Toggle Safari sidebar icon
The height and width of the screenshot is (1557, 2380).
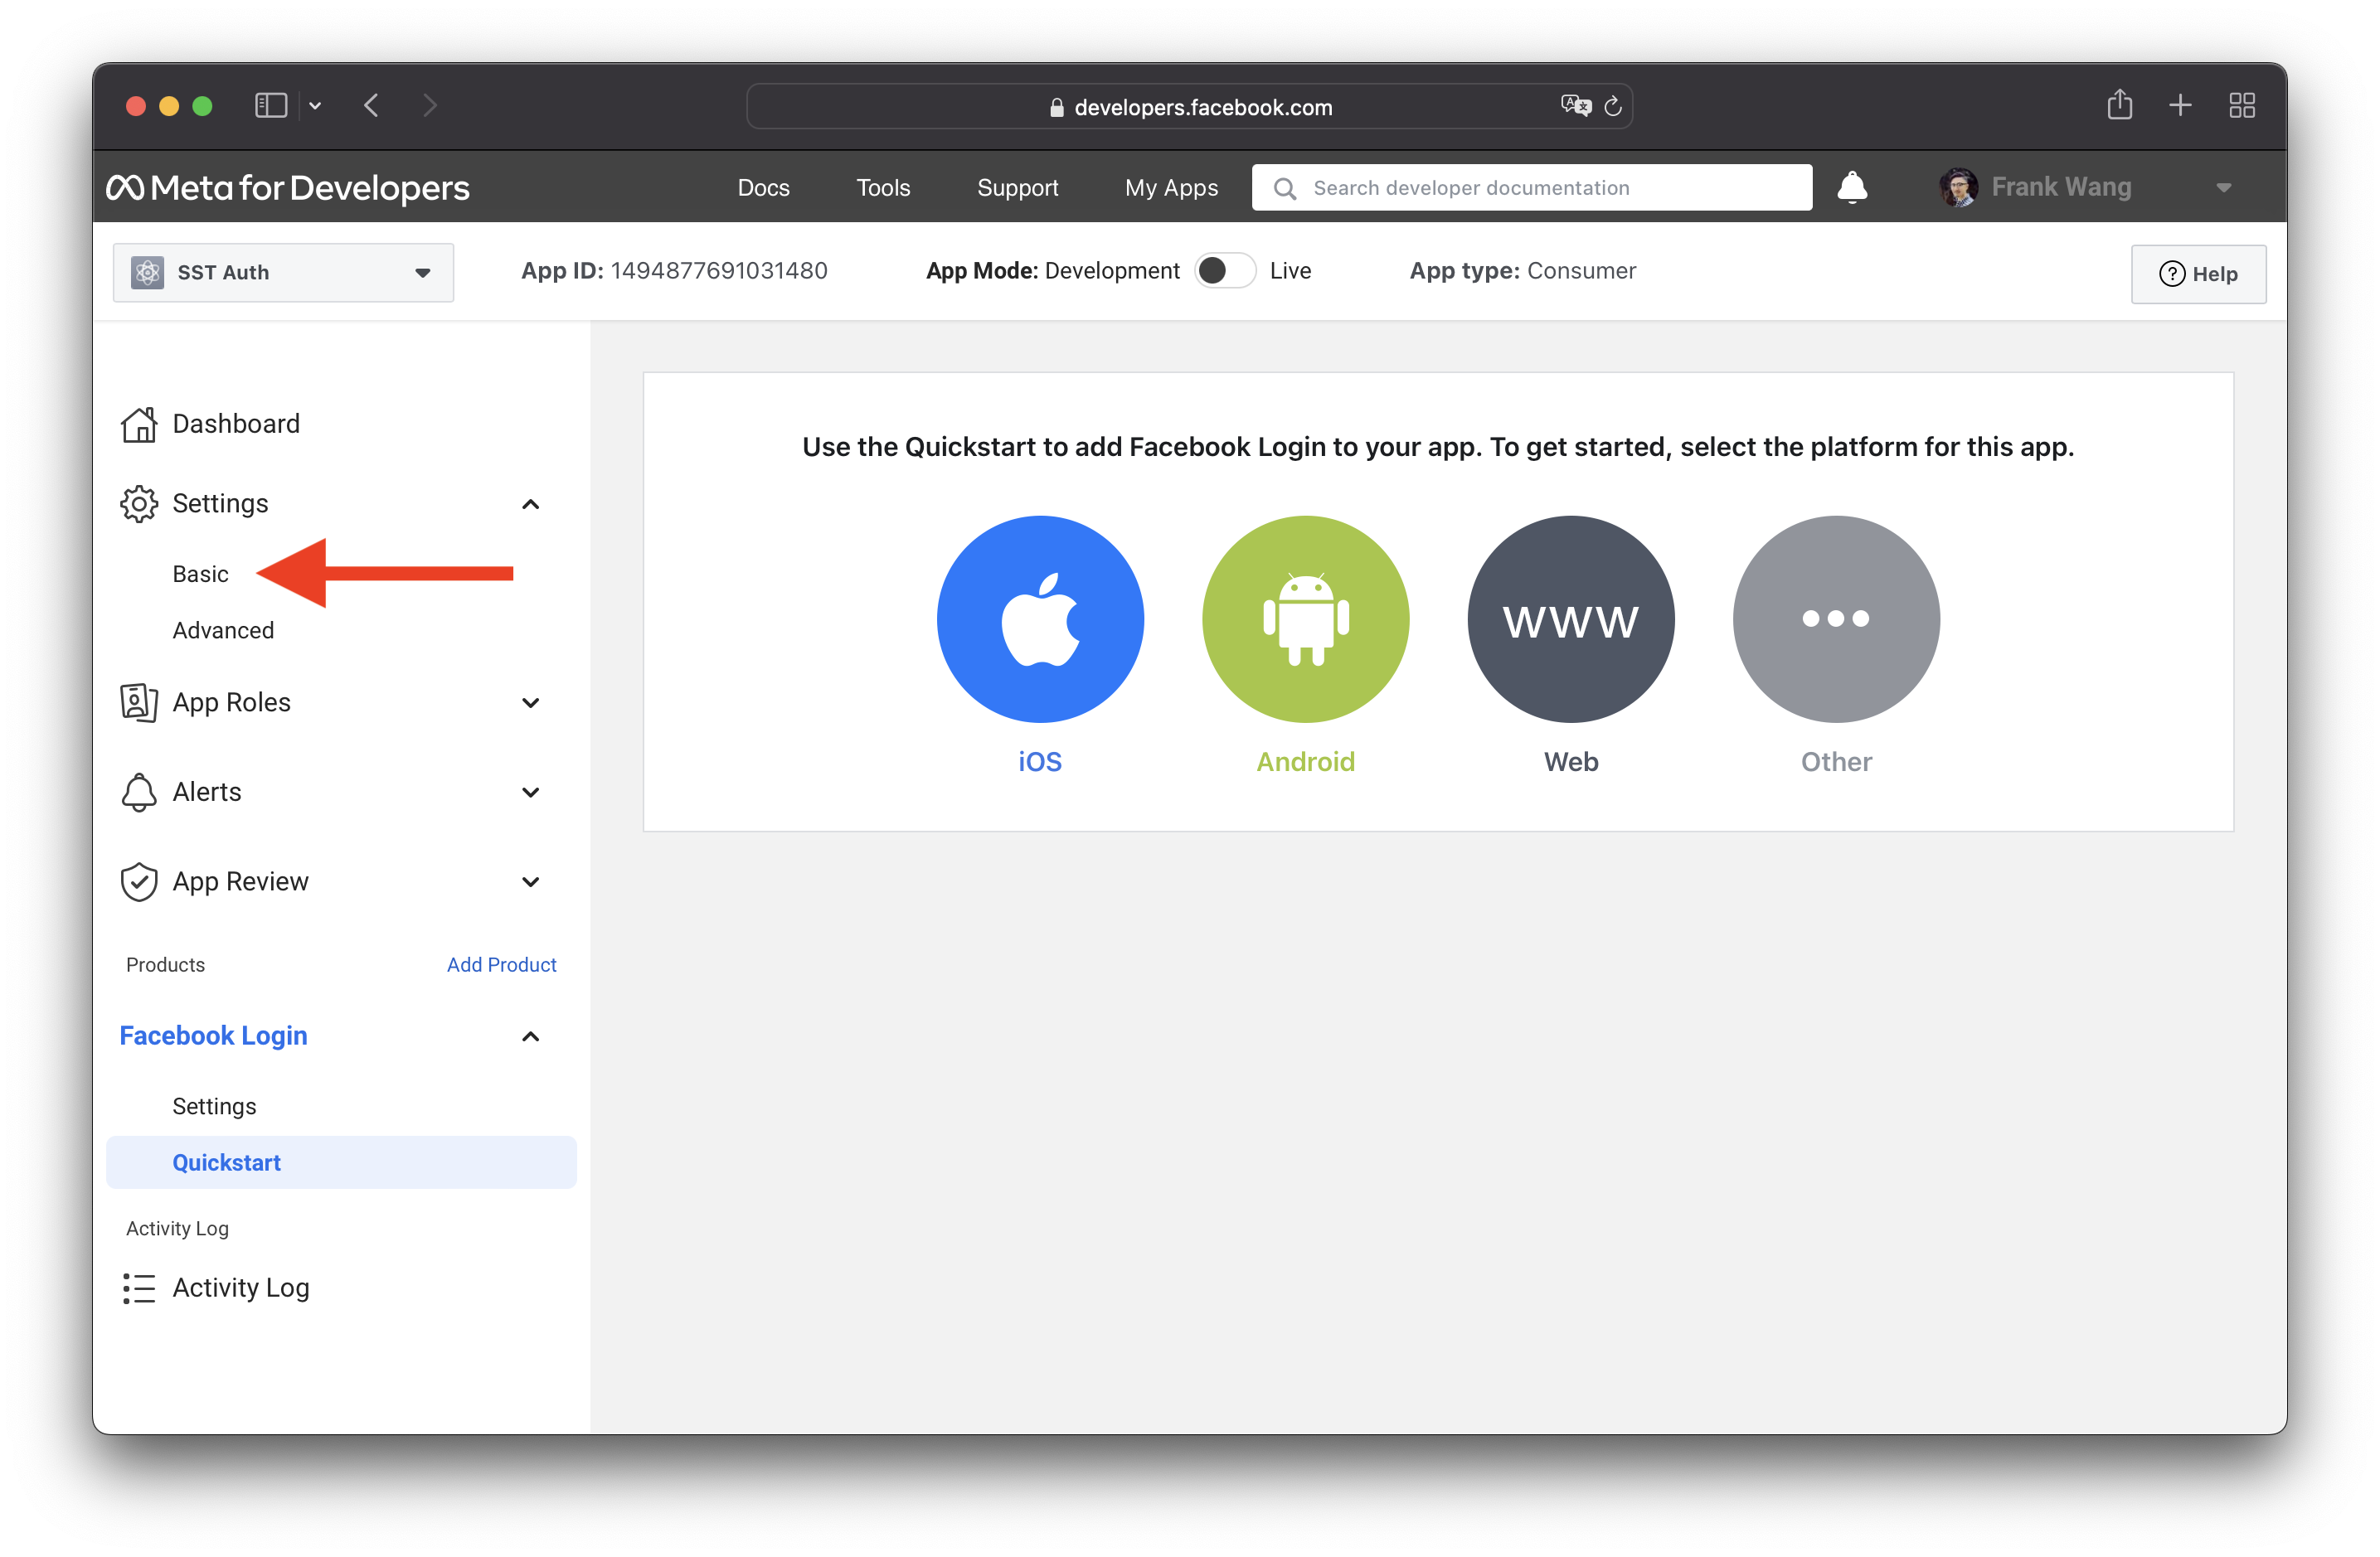(x=271, y=105)
